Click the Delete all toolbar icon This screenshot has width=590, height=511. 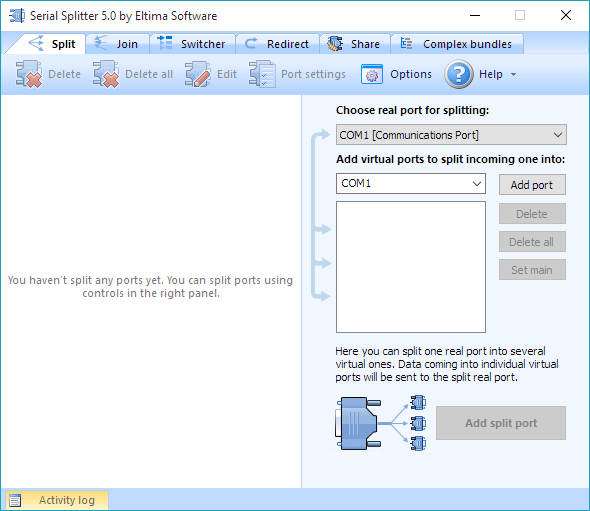[106, 74]
